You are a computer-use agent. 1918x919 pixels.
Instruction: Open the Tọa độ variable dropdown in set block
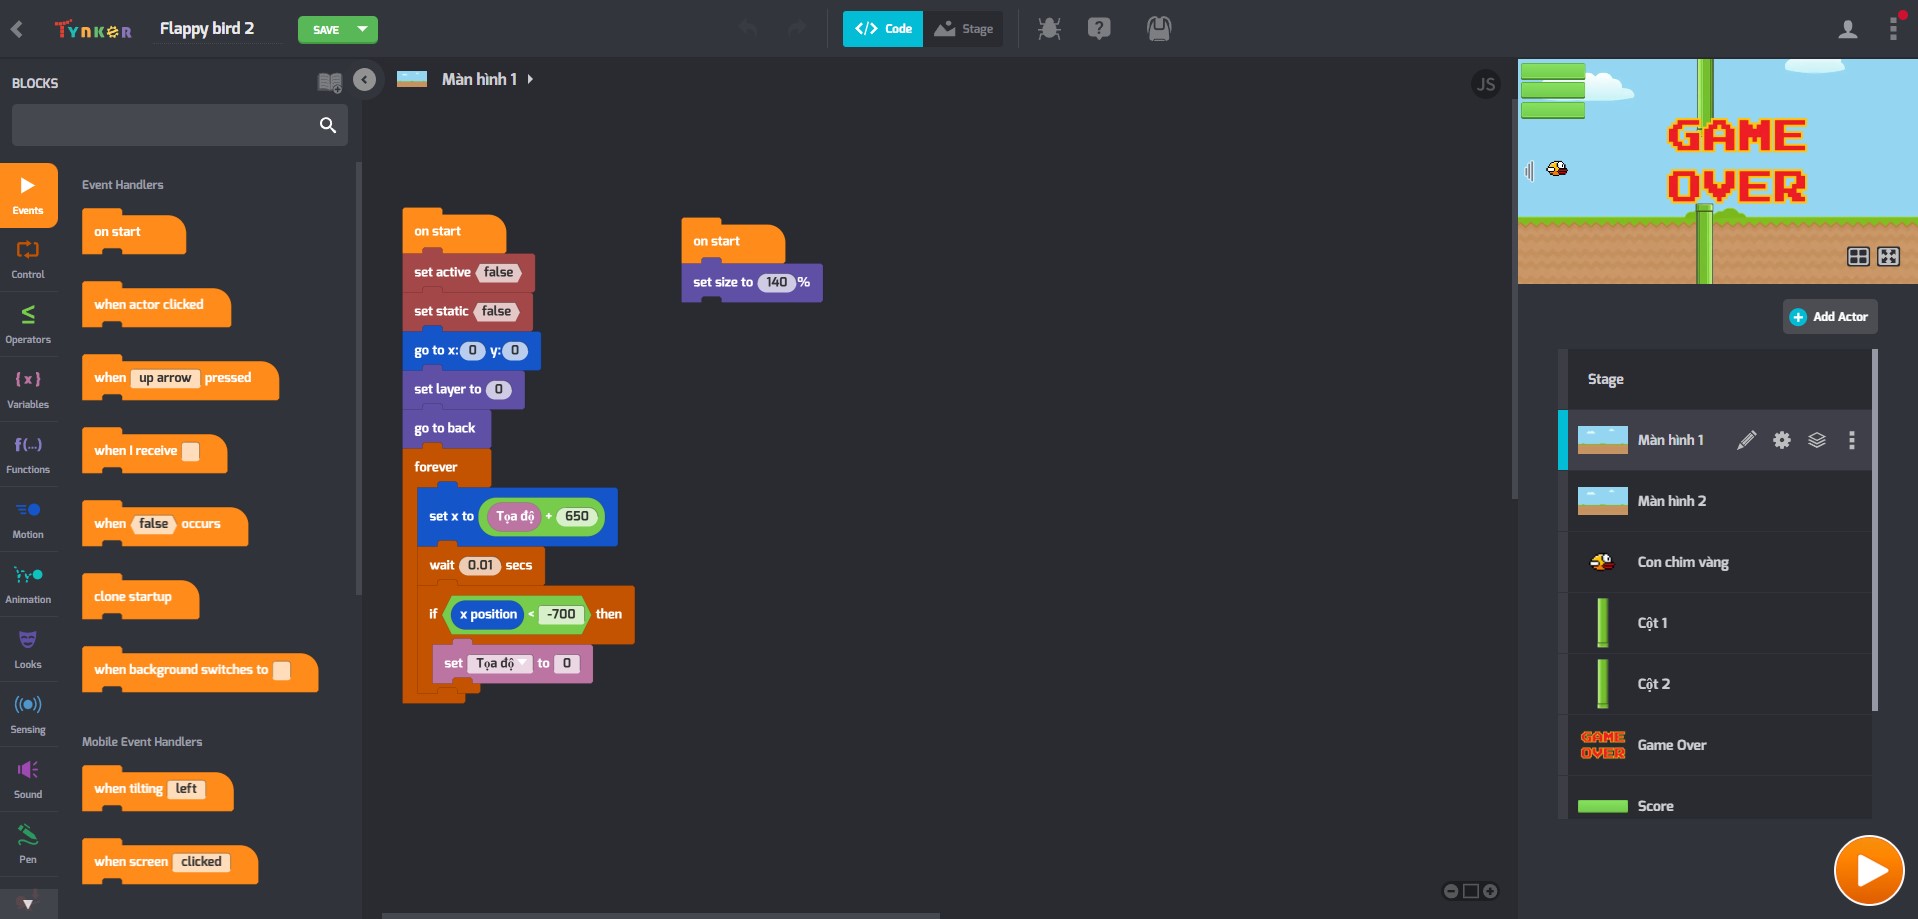[x=500, y=663]
